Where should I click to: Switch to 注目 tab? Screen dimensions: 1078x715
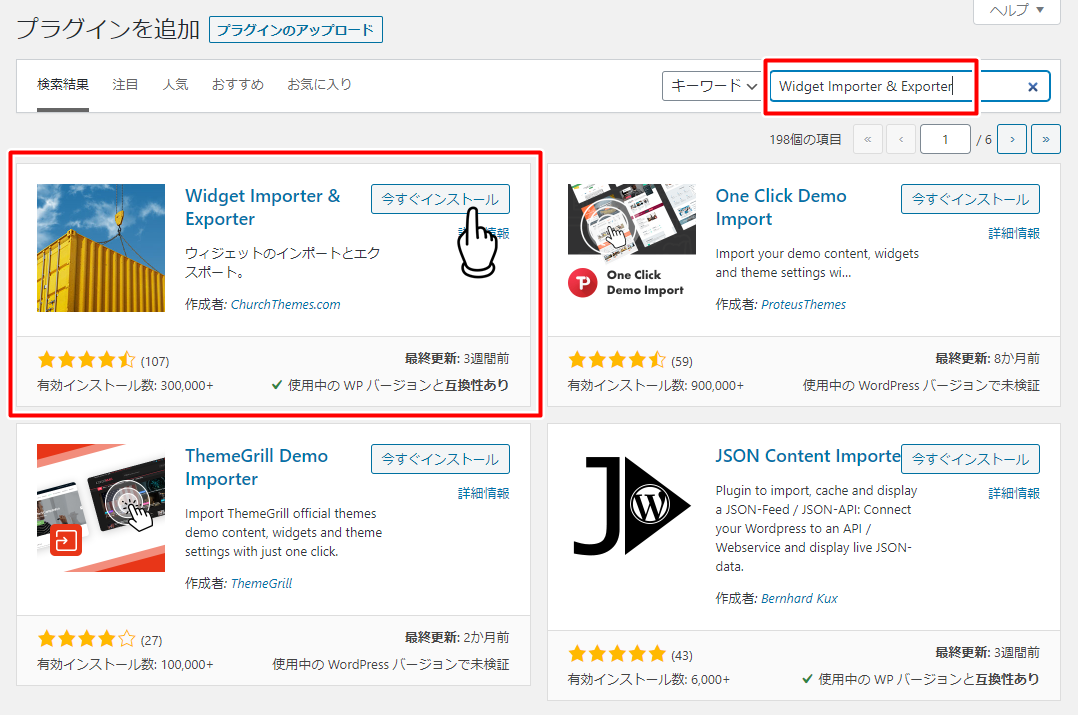[125, 85]
